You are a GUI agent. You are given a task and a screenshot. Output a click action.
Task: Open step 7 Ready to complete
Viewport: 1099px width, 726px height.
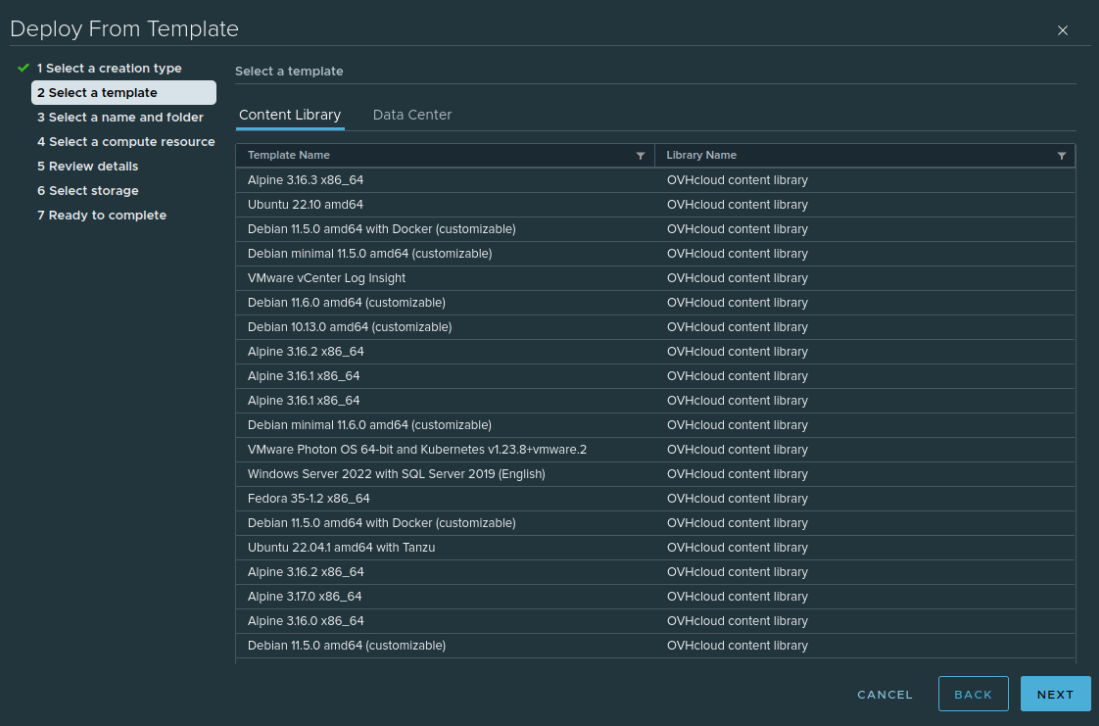[101, 215]
